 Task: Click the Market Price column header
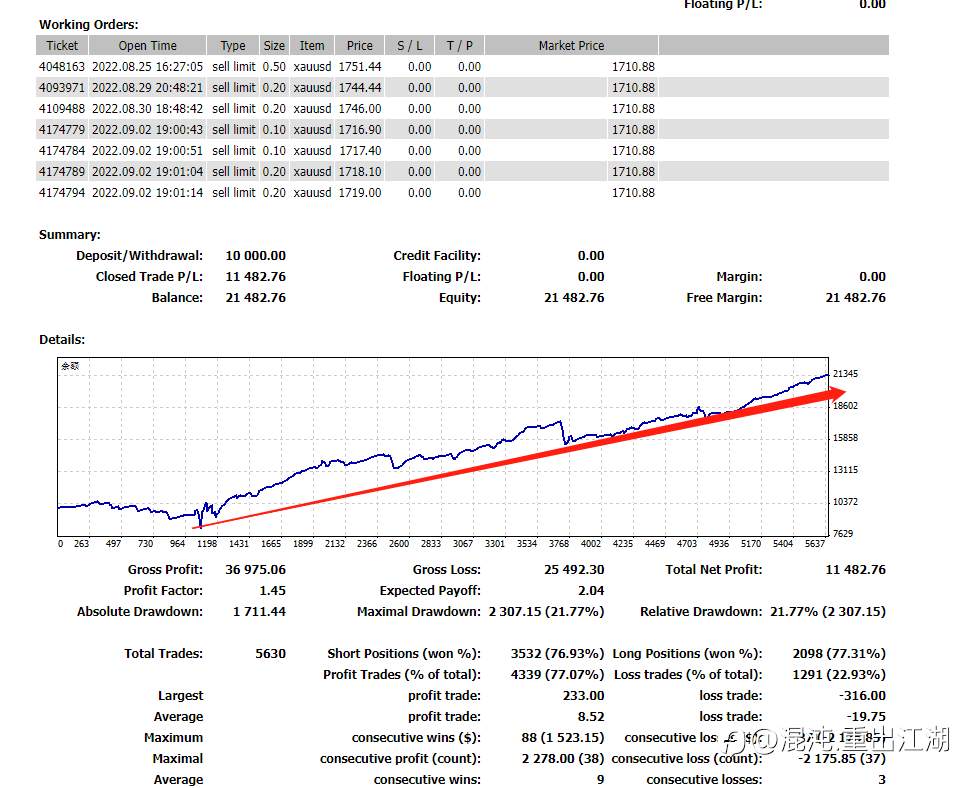[x=571, y=46]
